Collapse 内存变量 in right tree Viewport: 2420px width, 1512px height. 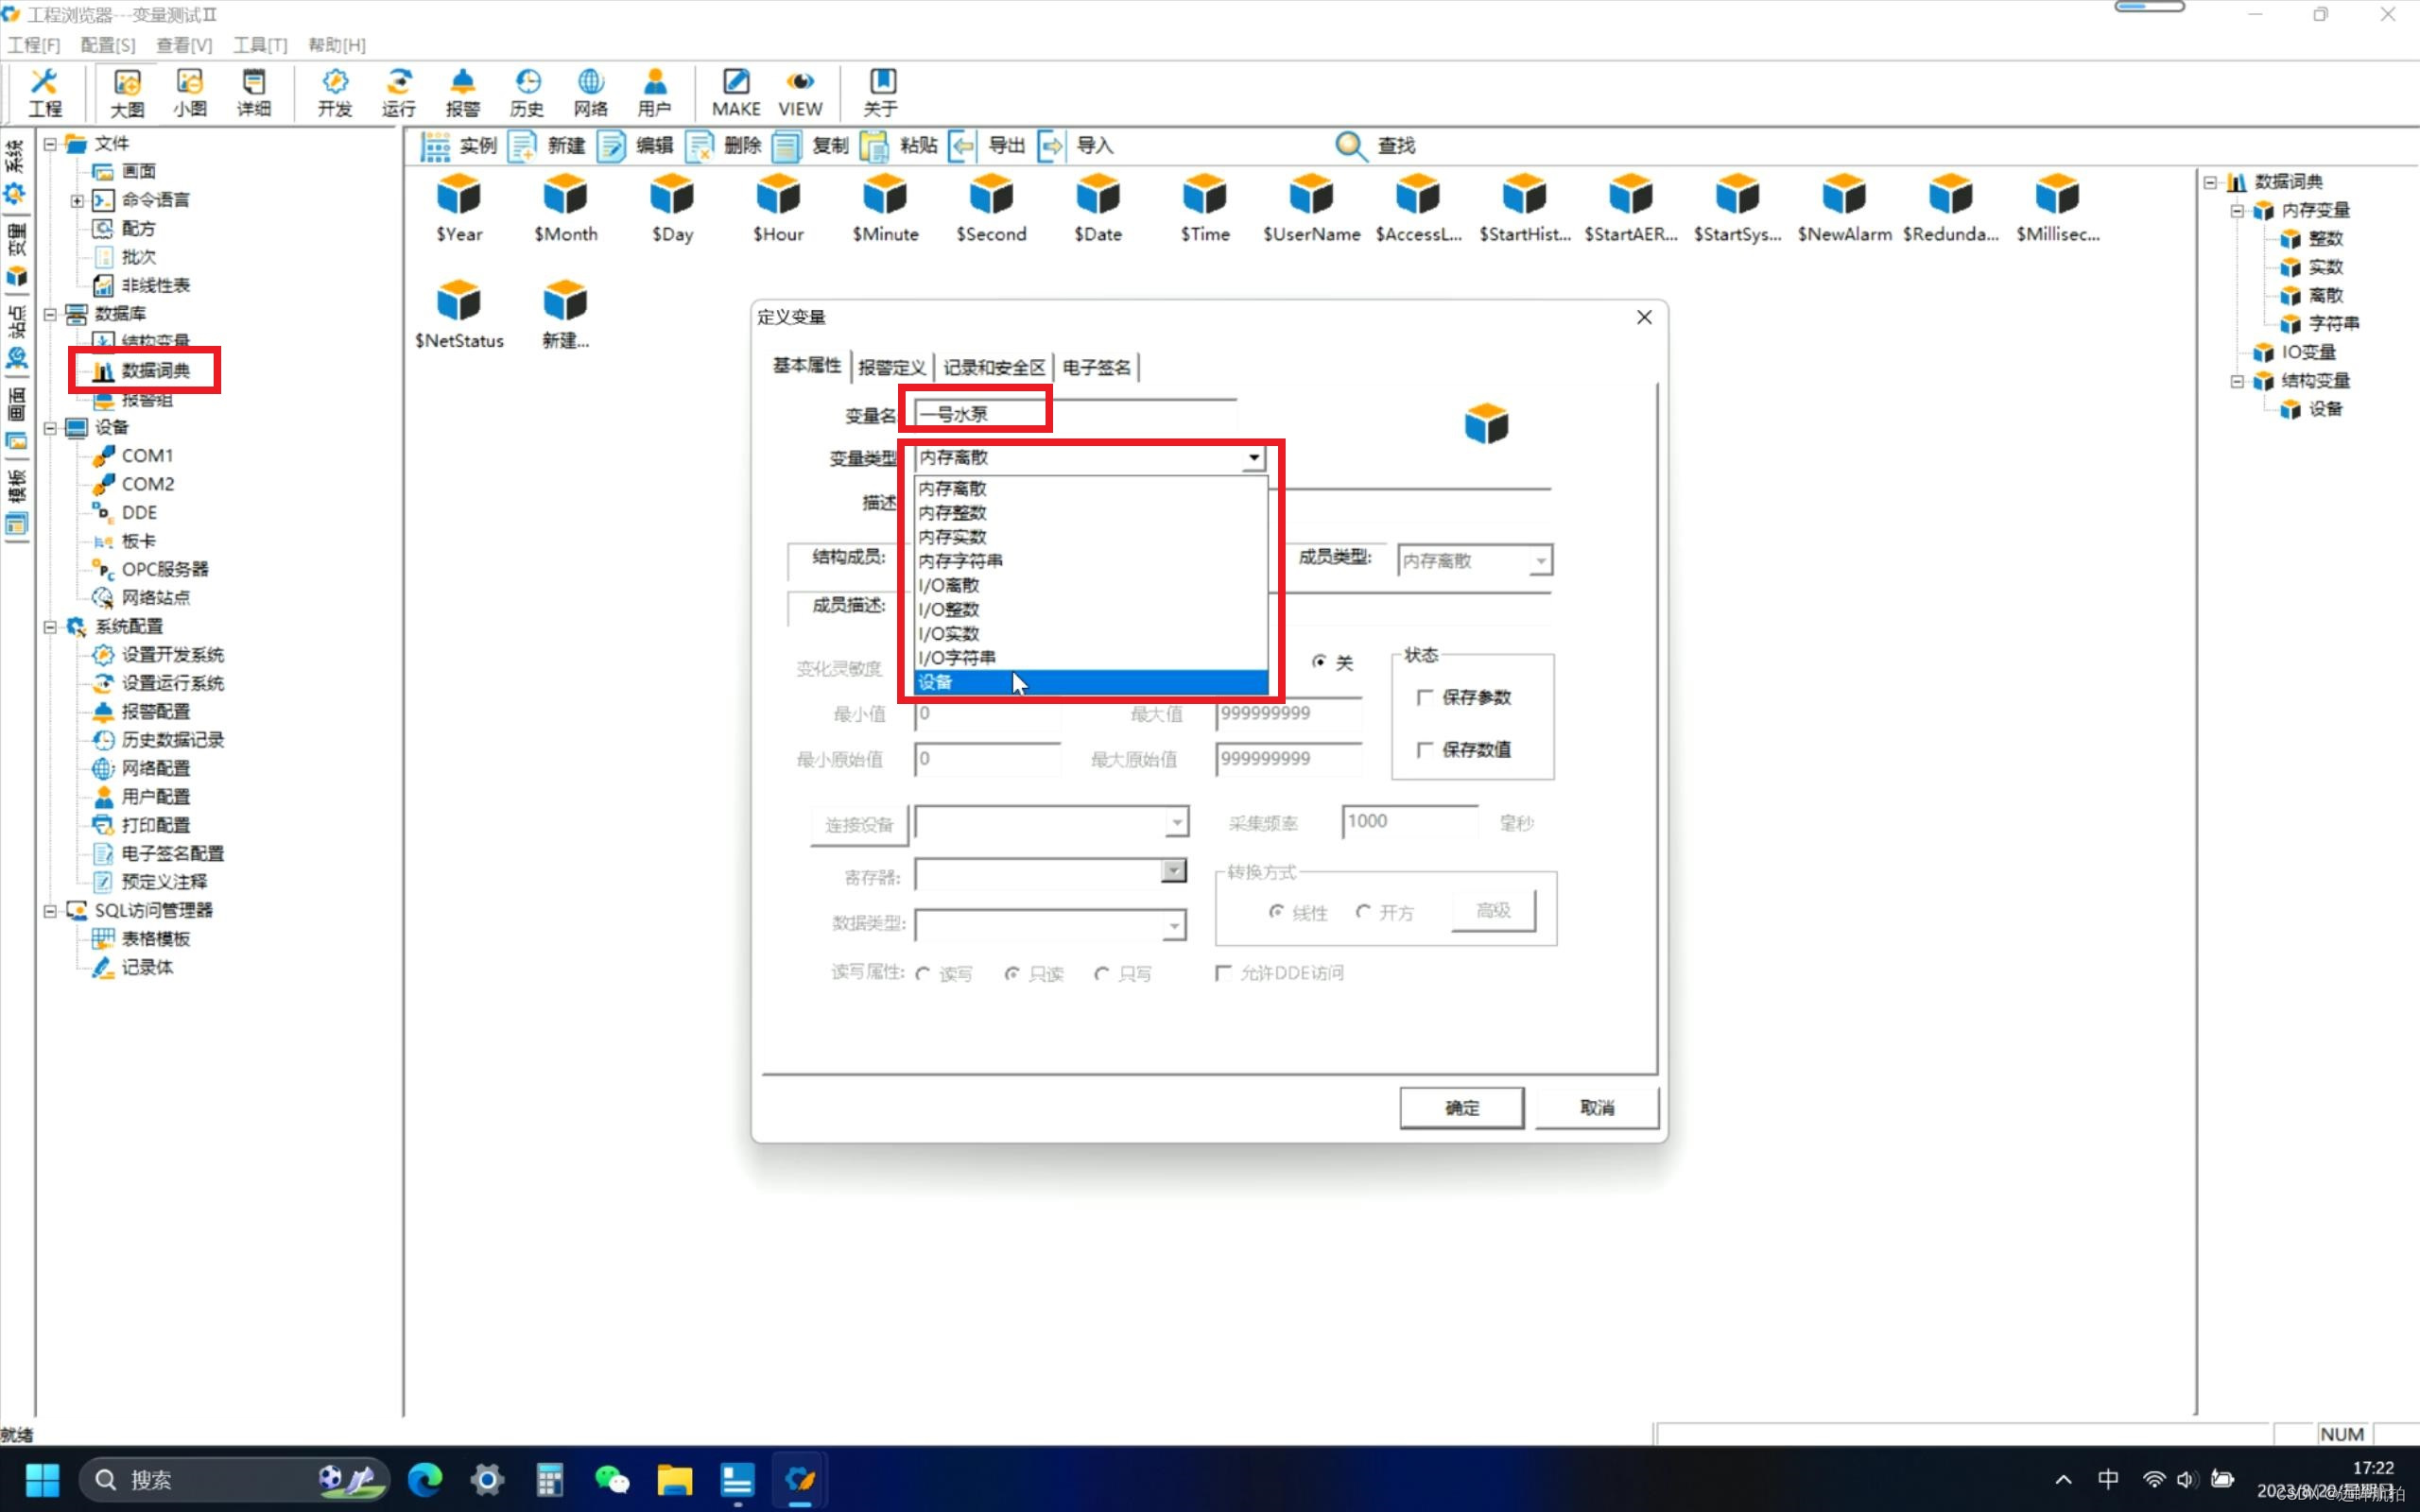click(x=2237, y=210)
